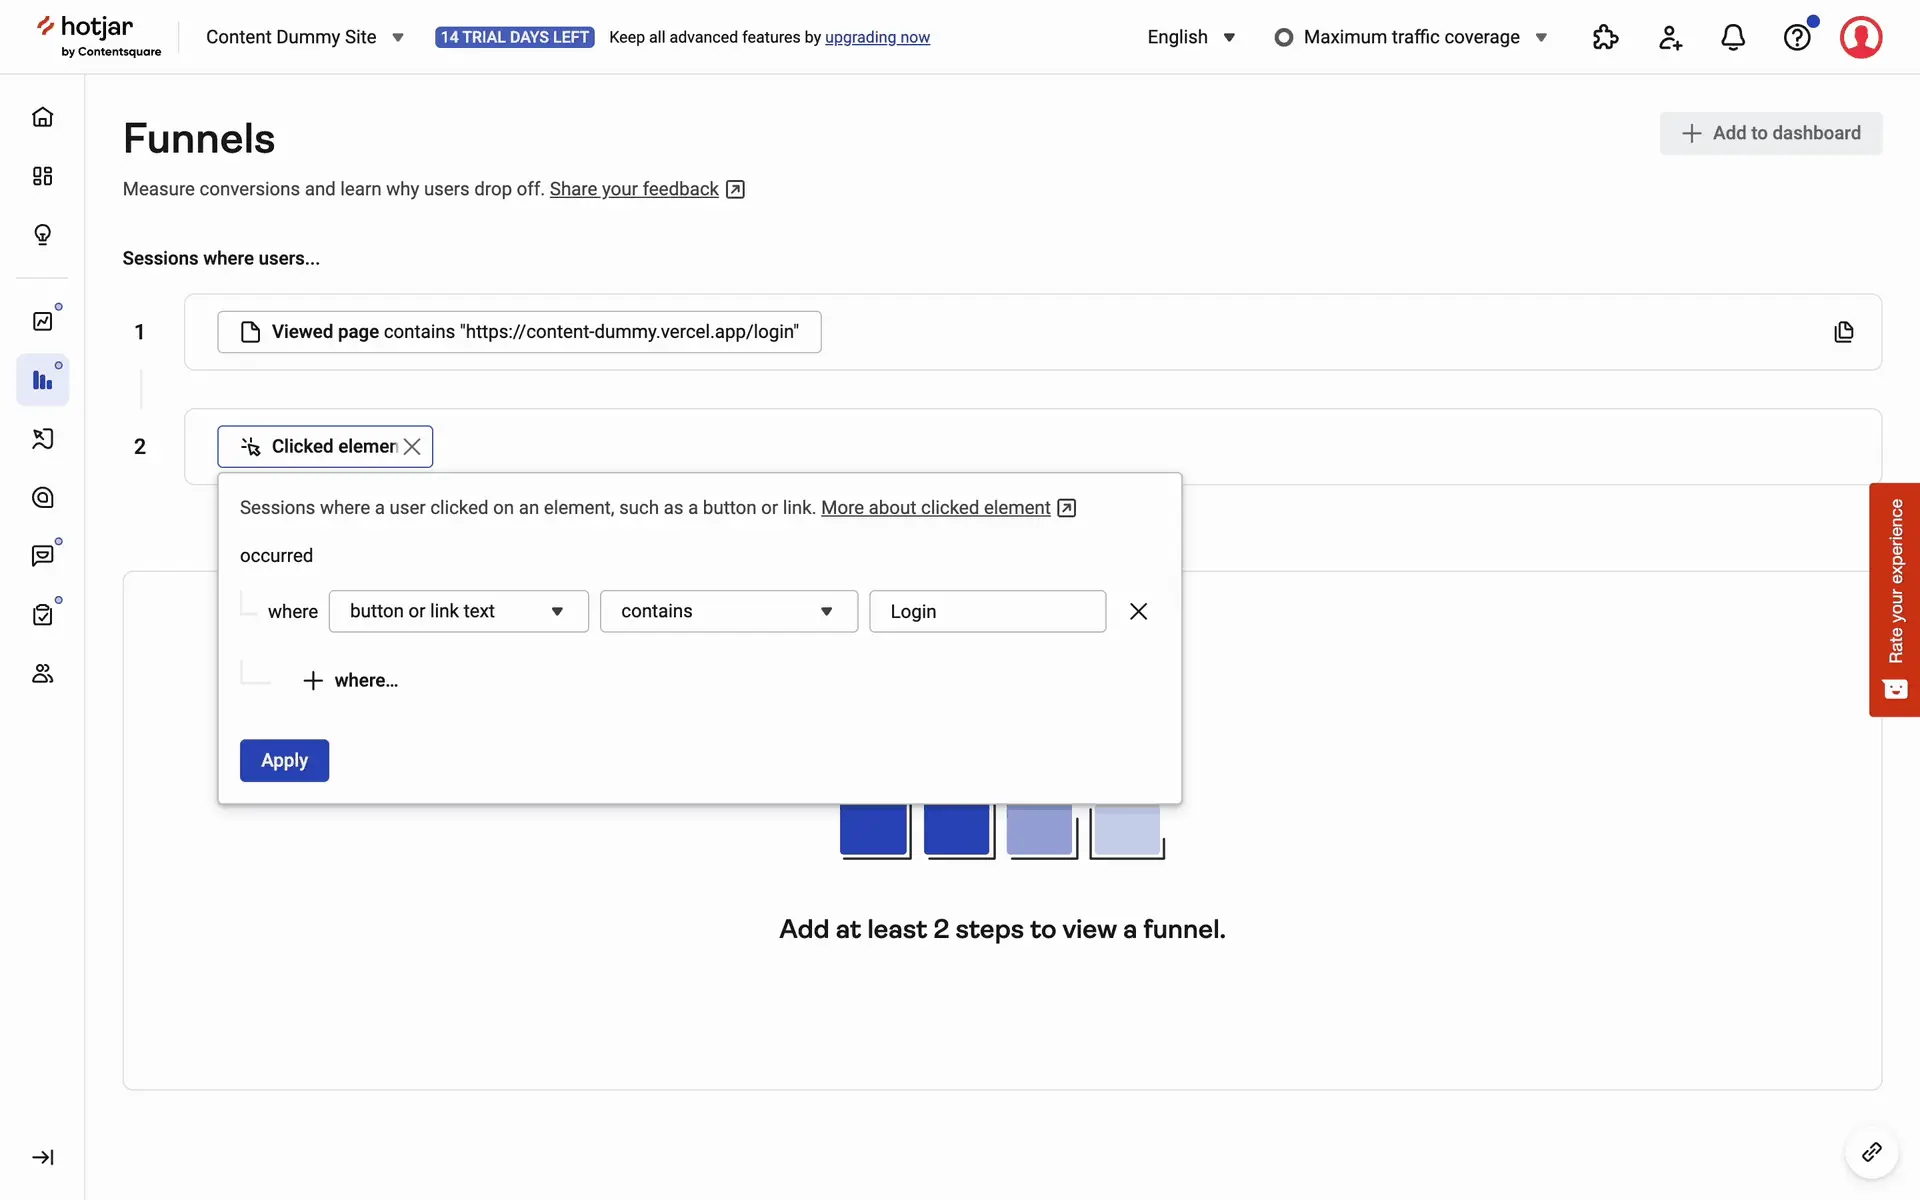Add another 'where...' condition
This screenshot has height=1200, width=1920.
click(351, 680)
